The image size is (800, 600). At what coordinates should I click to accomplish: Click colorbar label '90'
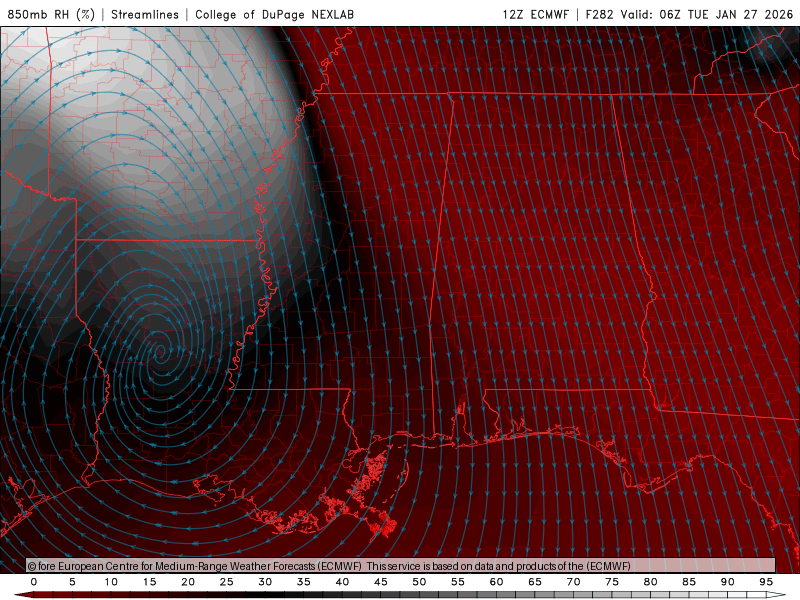pos(728,582)
